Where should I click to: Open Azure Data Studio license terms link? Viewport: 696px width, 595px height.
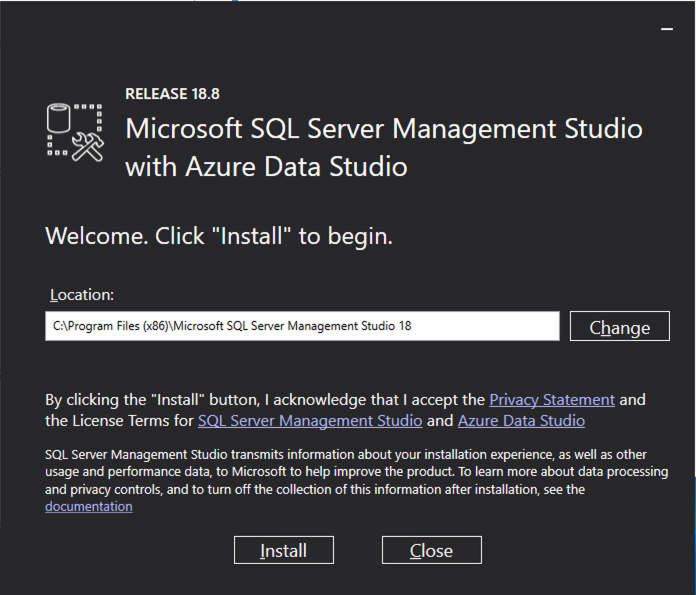(521, 420)
